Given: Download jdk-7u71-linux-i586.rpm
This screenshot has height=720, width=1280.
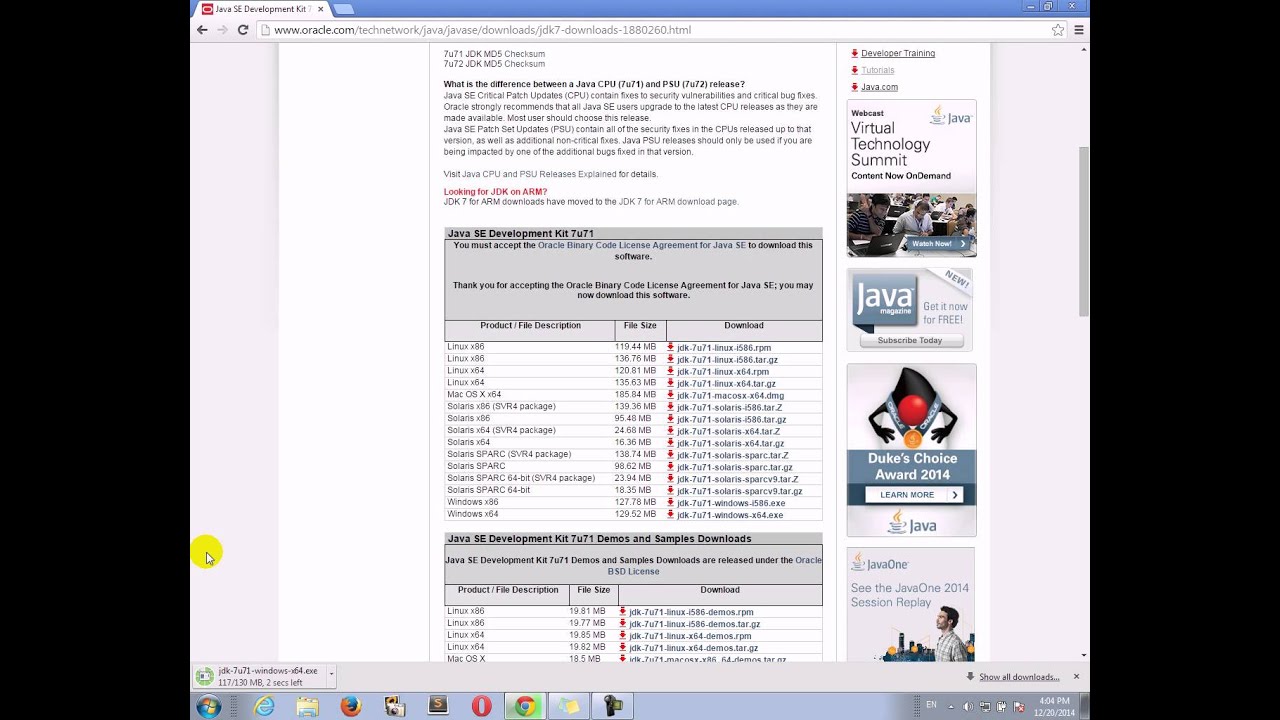Looking at the screenshot, I should pos(724,348).
